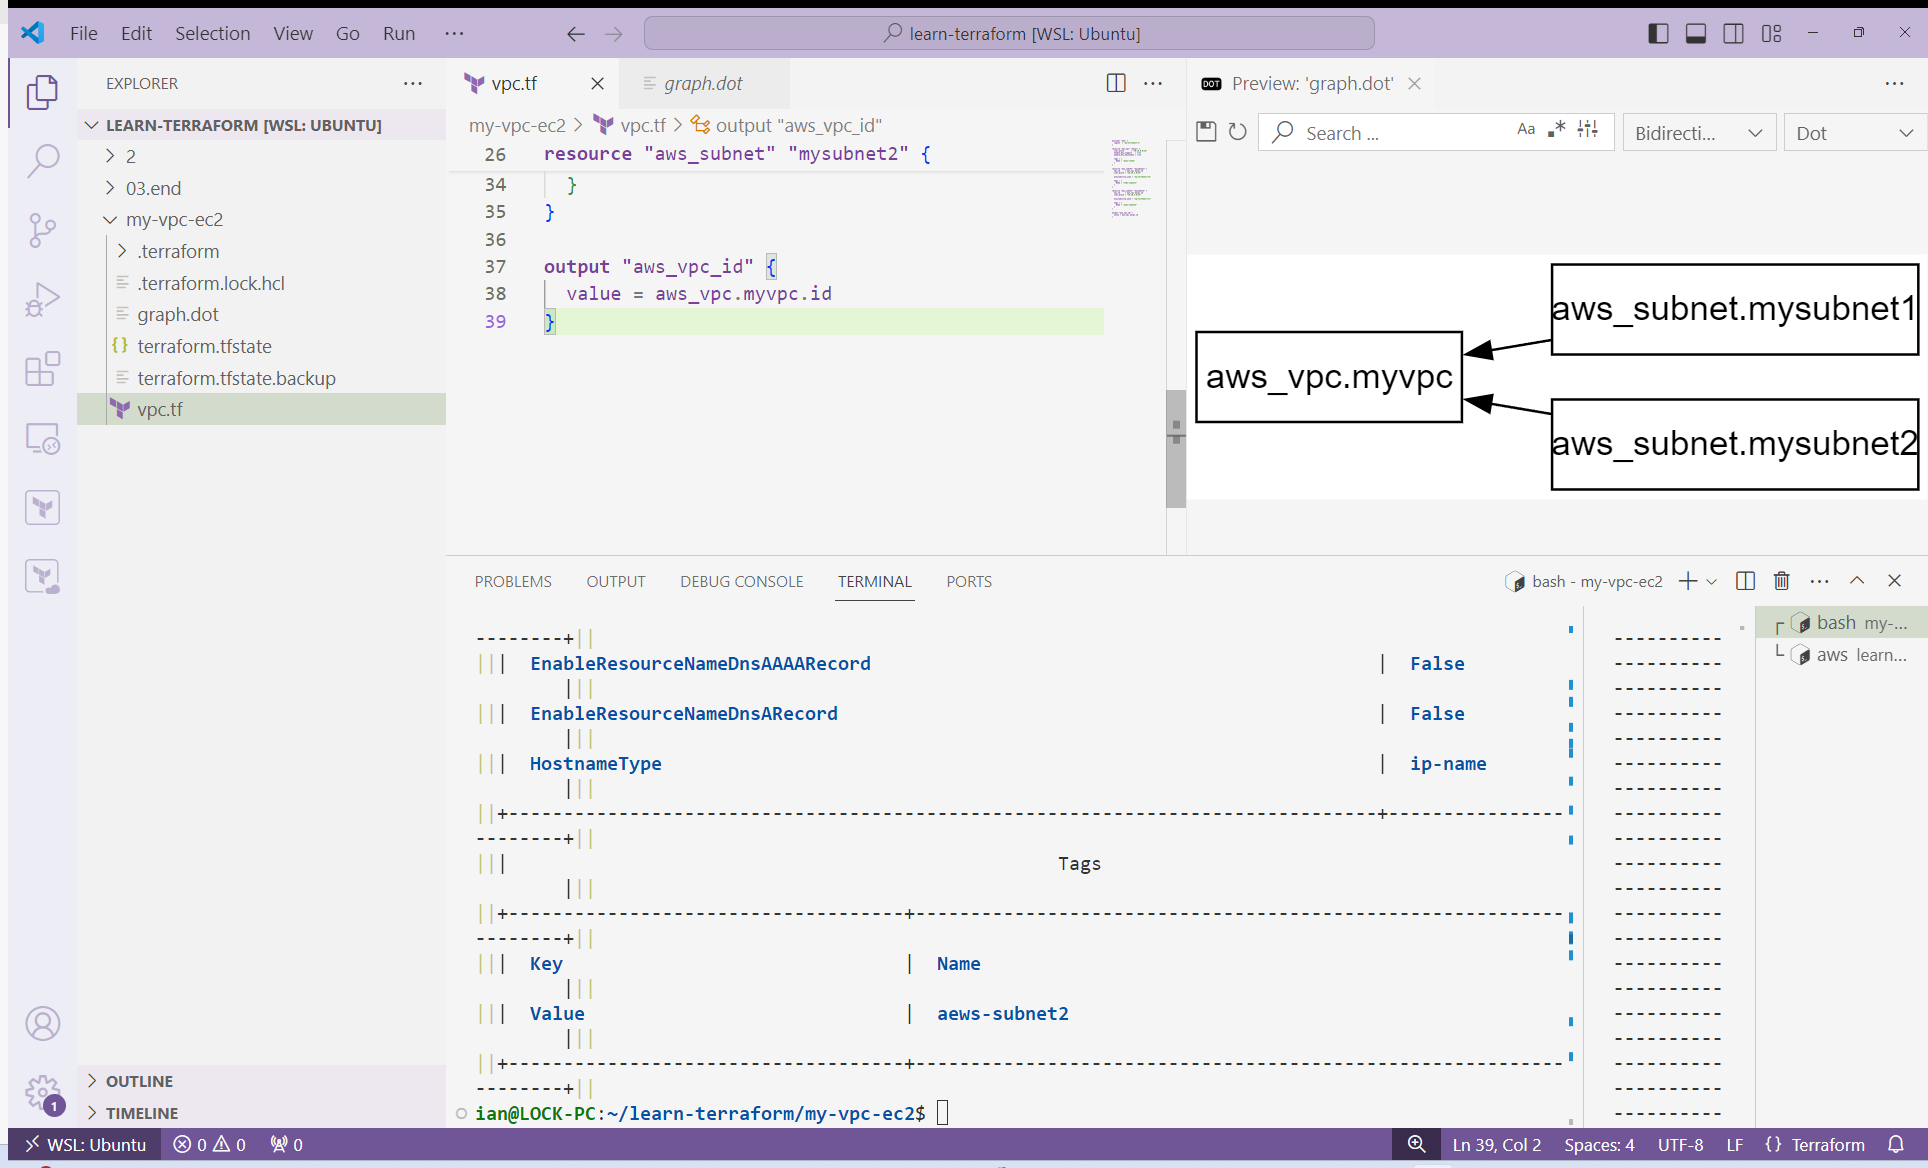Image resolution: width=1928 pixels, height=1168 pixels.
Task: Toggle regex mode in graph search
Action: point(1556,129)
